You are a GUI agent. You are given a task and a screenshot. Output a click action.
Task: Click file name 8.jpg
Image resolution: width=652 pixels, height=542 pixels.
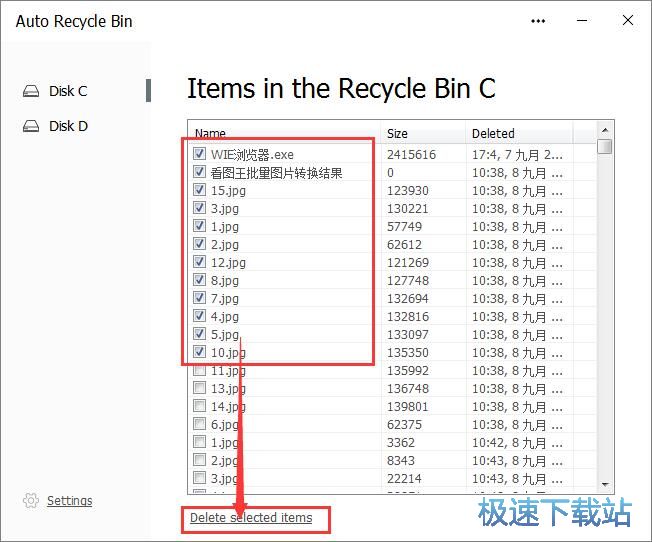point(225,281)
